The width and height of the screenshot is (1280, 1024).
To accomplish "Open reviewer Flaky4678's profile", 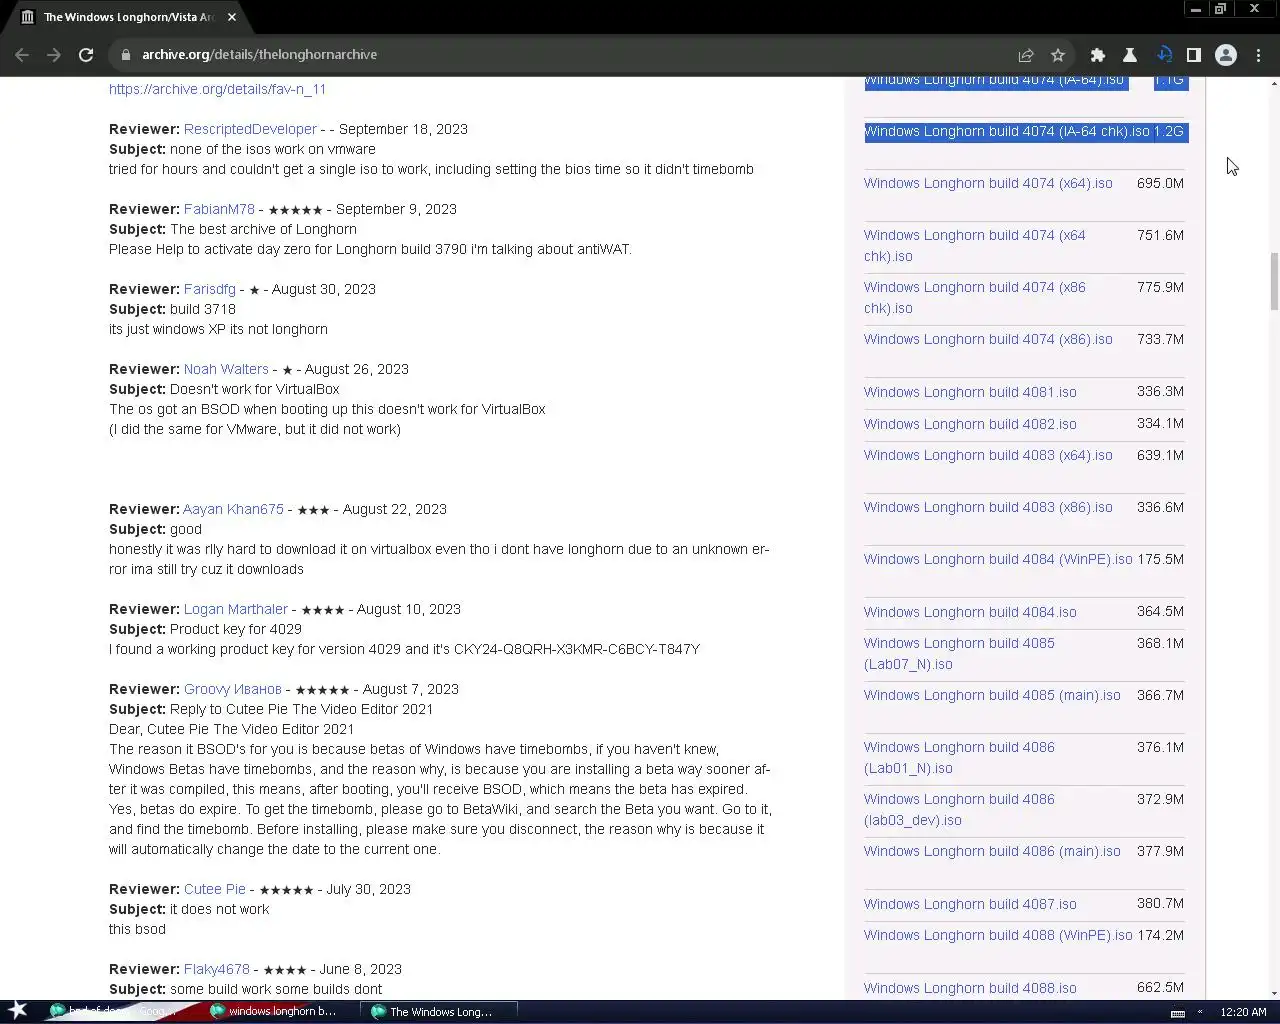I will click(217, 969).
